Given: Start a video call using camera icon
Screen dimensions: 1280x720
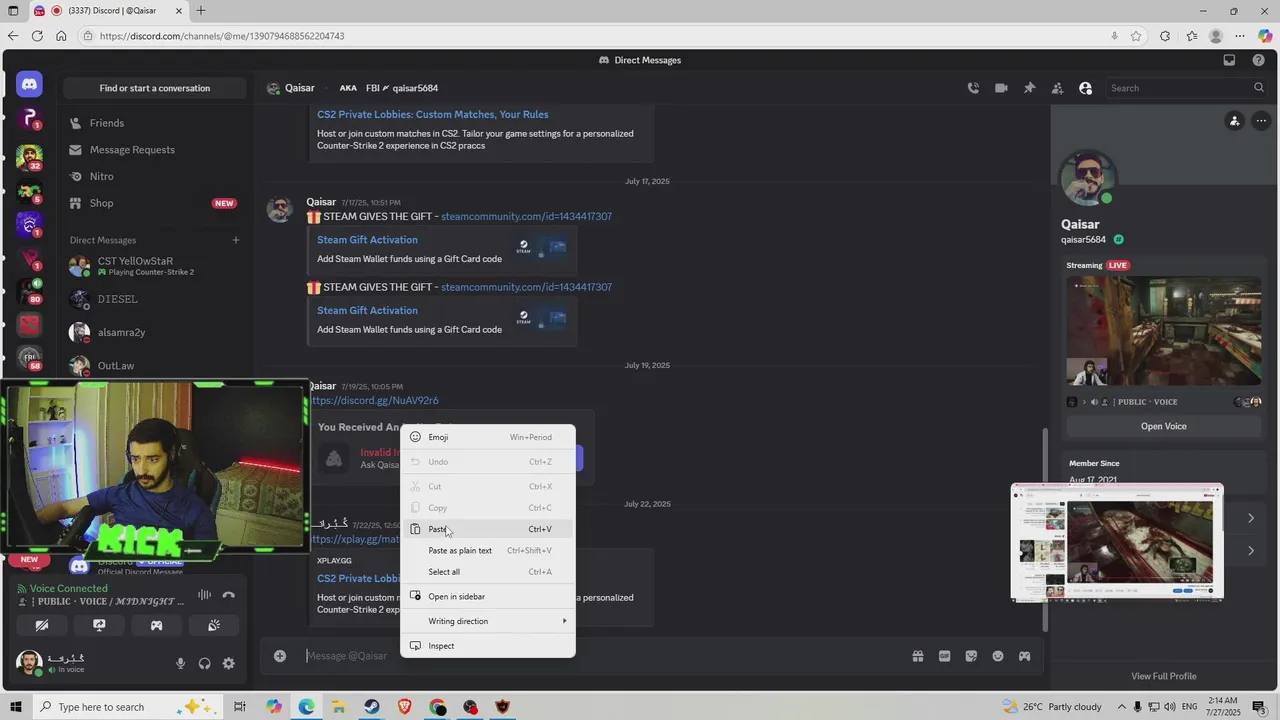Looking at the screenshot, I should (x=1001, y=88).
